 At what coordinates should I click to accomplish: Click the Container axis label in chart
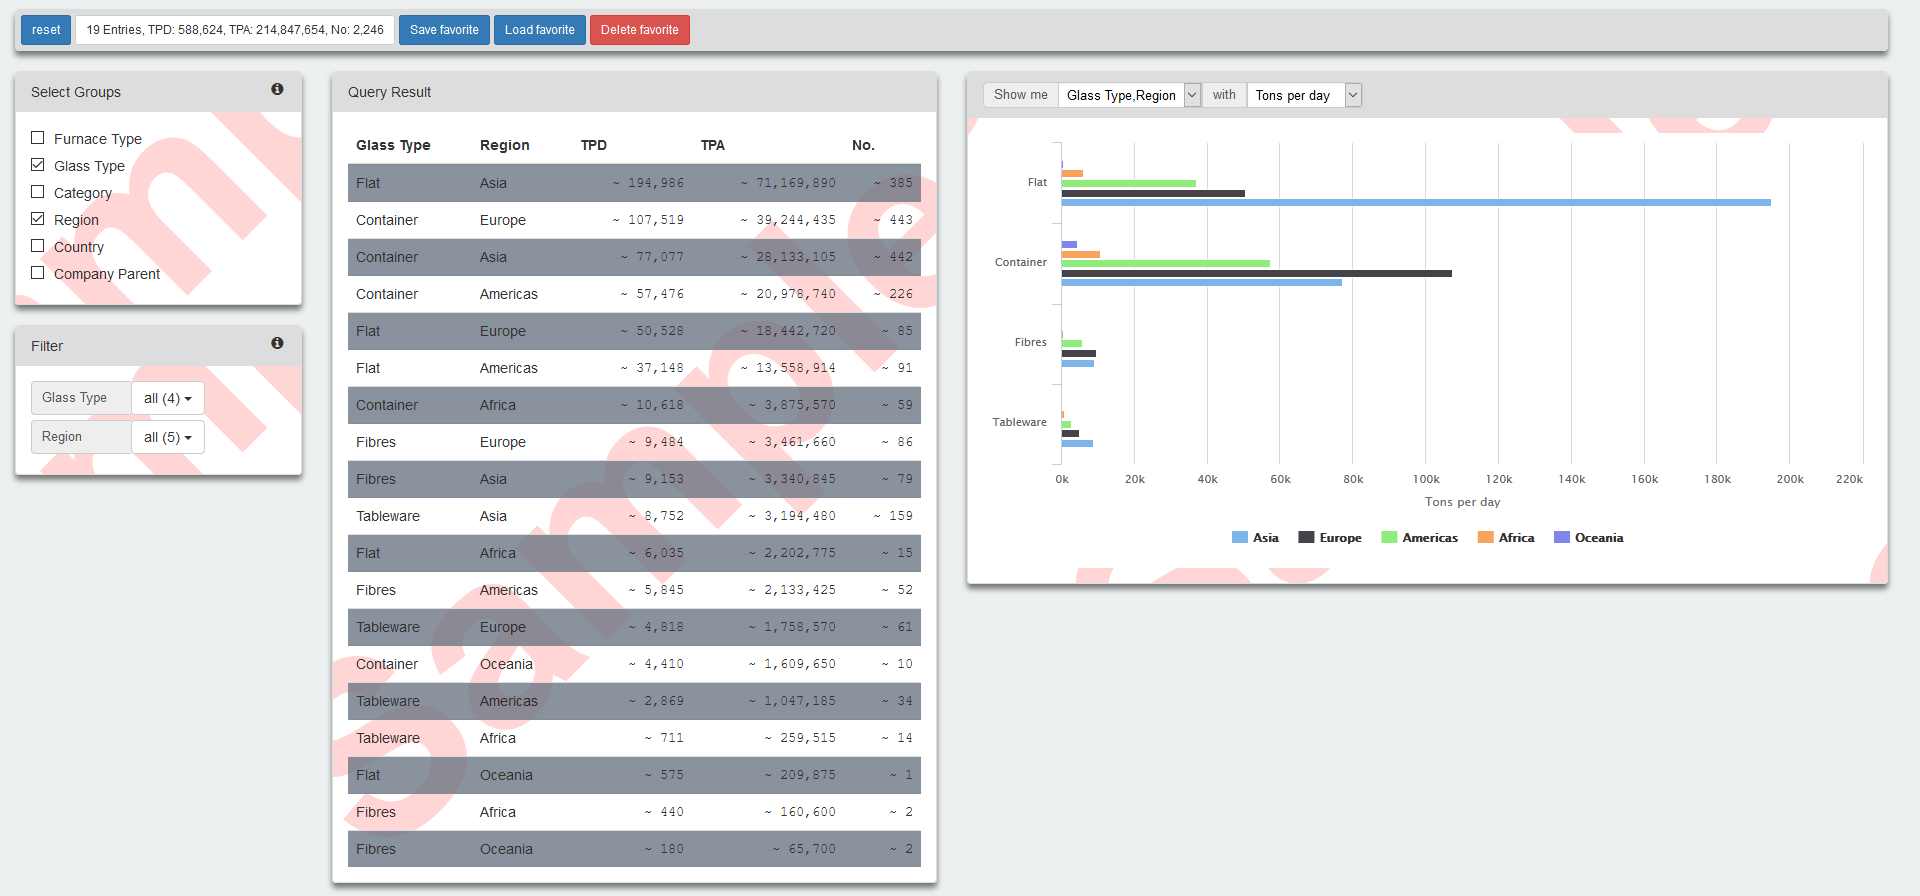coord(1020,262)
